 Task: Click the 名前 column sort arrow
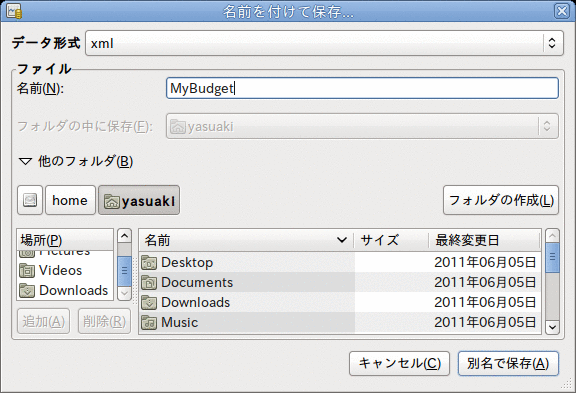click(x=342, y=240)
